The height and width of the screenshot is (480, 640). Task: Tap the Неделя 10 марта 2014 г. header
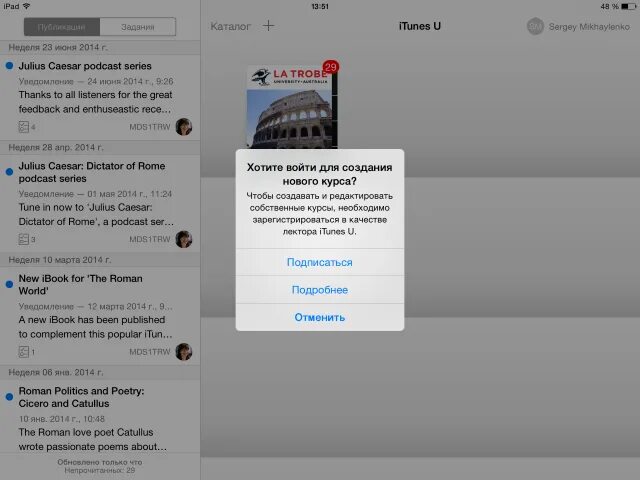100,260
